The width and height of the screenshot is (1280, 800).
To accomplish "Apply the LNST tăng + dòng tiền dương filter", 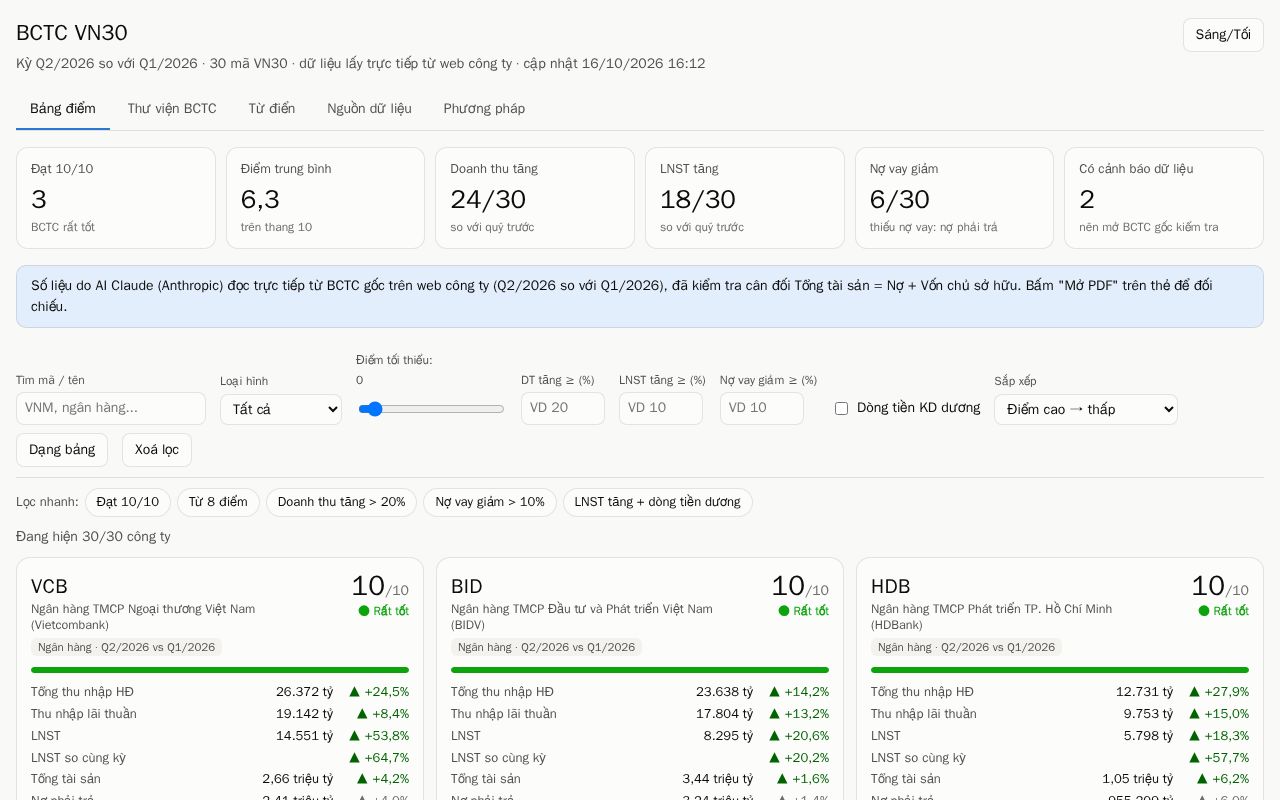I will (x=658, y=502).
